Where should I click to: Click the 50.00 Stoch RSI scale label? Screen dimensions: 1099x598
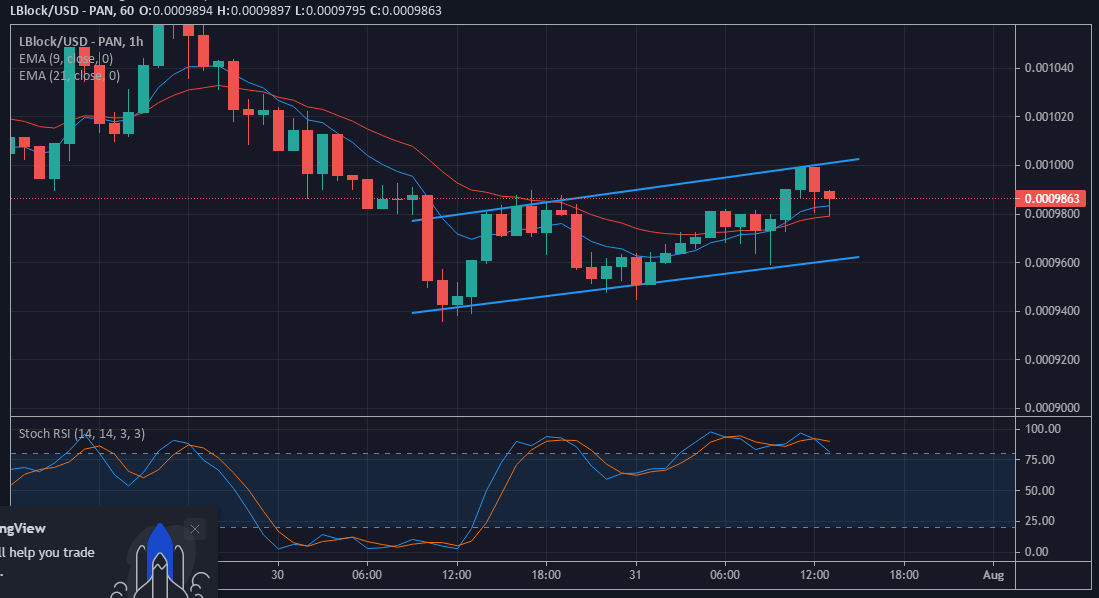click(x=1039, y=490)
